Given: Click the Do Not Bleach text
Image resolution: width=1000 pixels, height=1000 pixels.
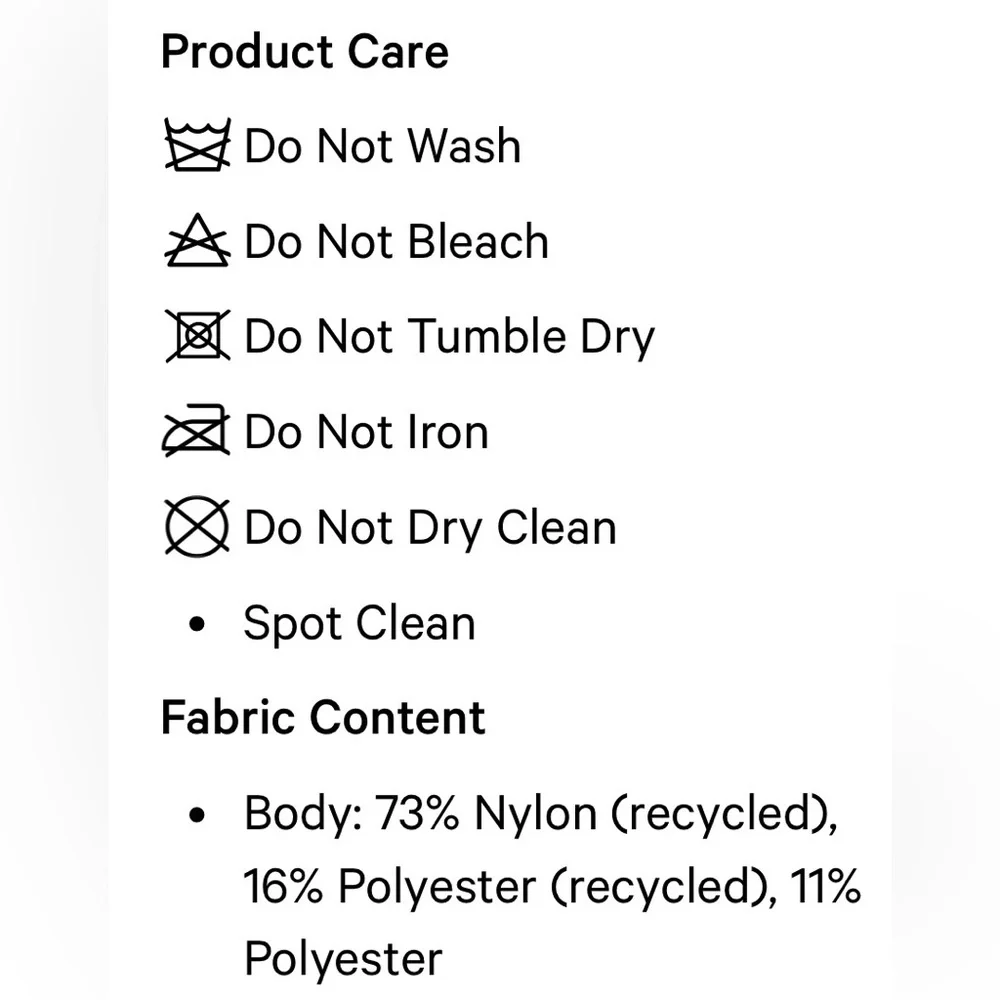Looking at the screenshot, I should click(397, 242).
